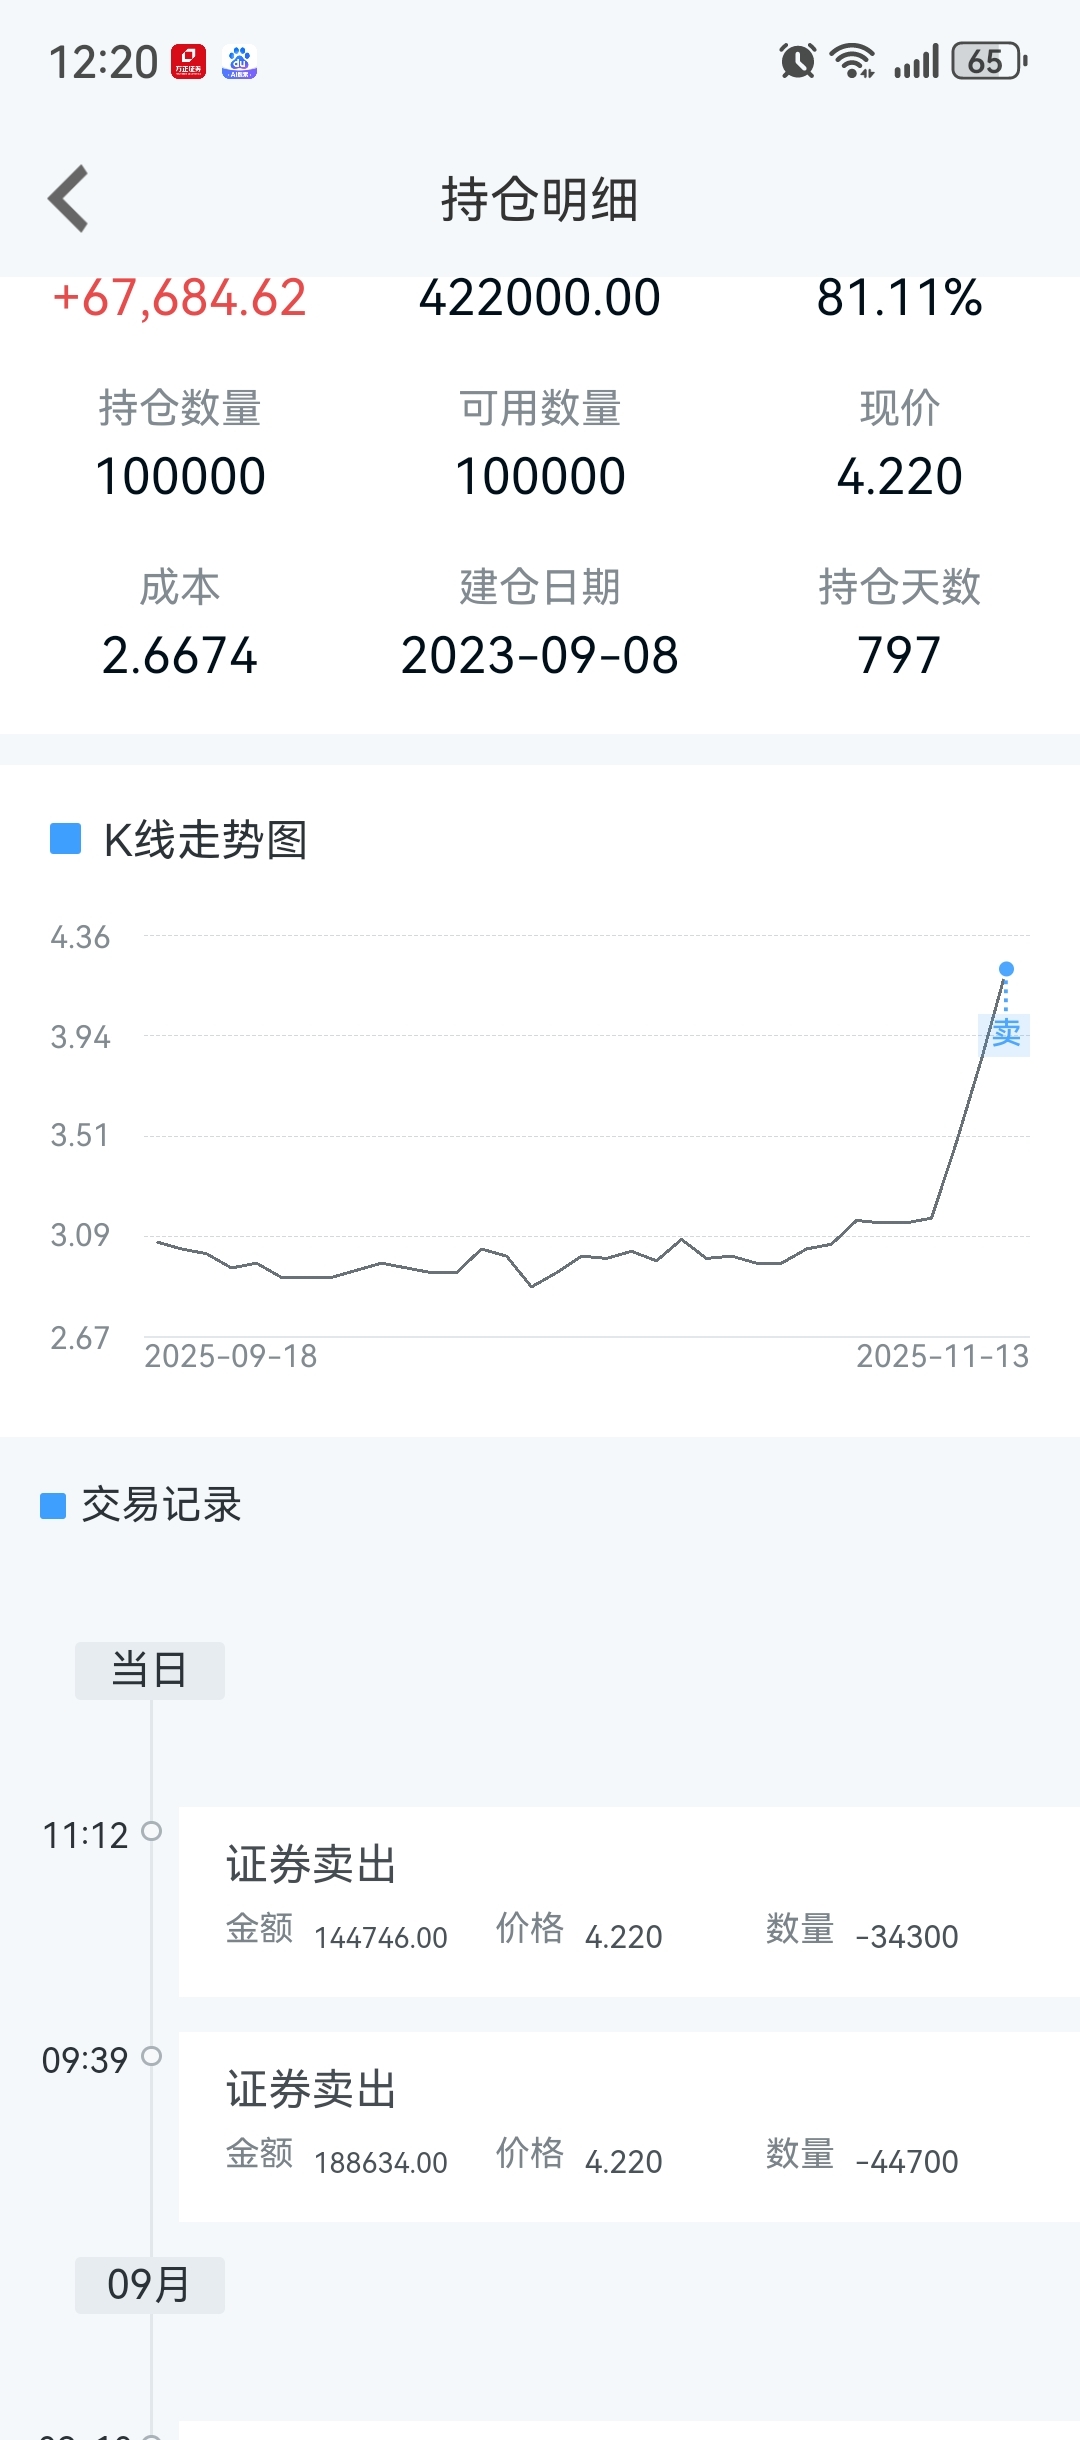Screen dimensions: 1080x2440
Task: Tap the 11:12 timeline node circle
Action: pos(152,1831)
